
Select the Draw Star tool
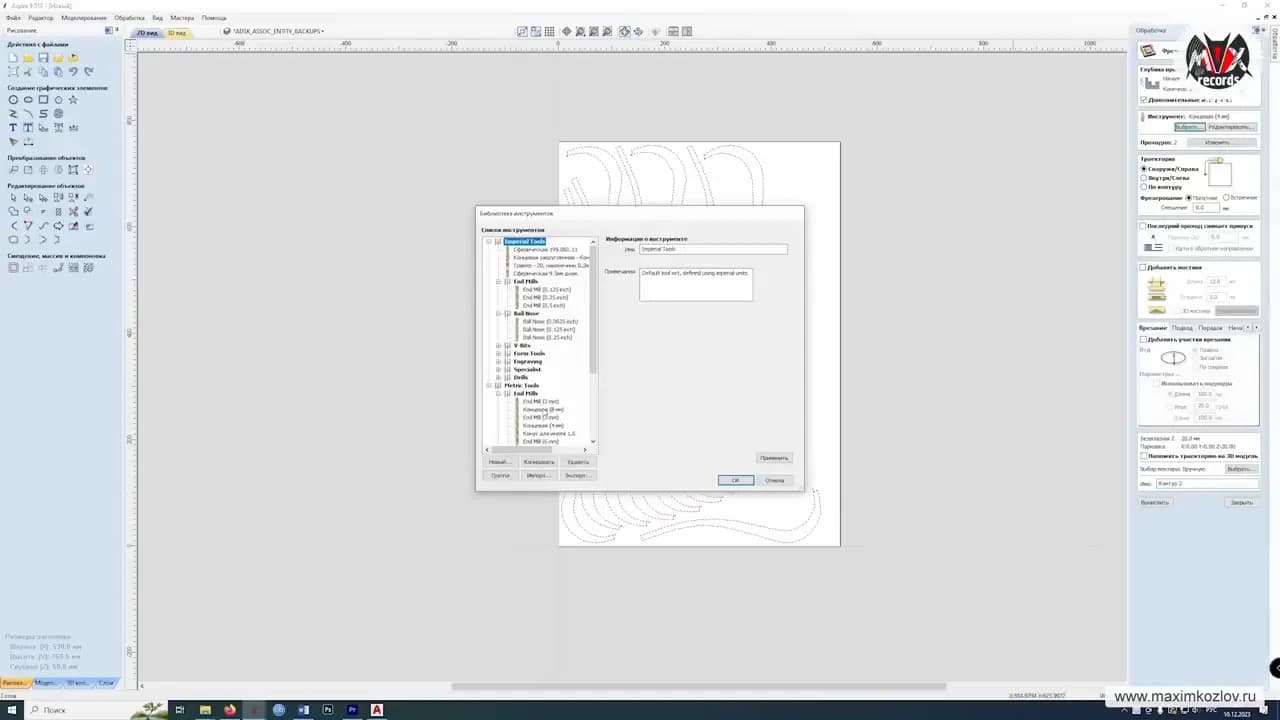(x=73, y=100)
